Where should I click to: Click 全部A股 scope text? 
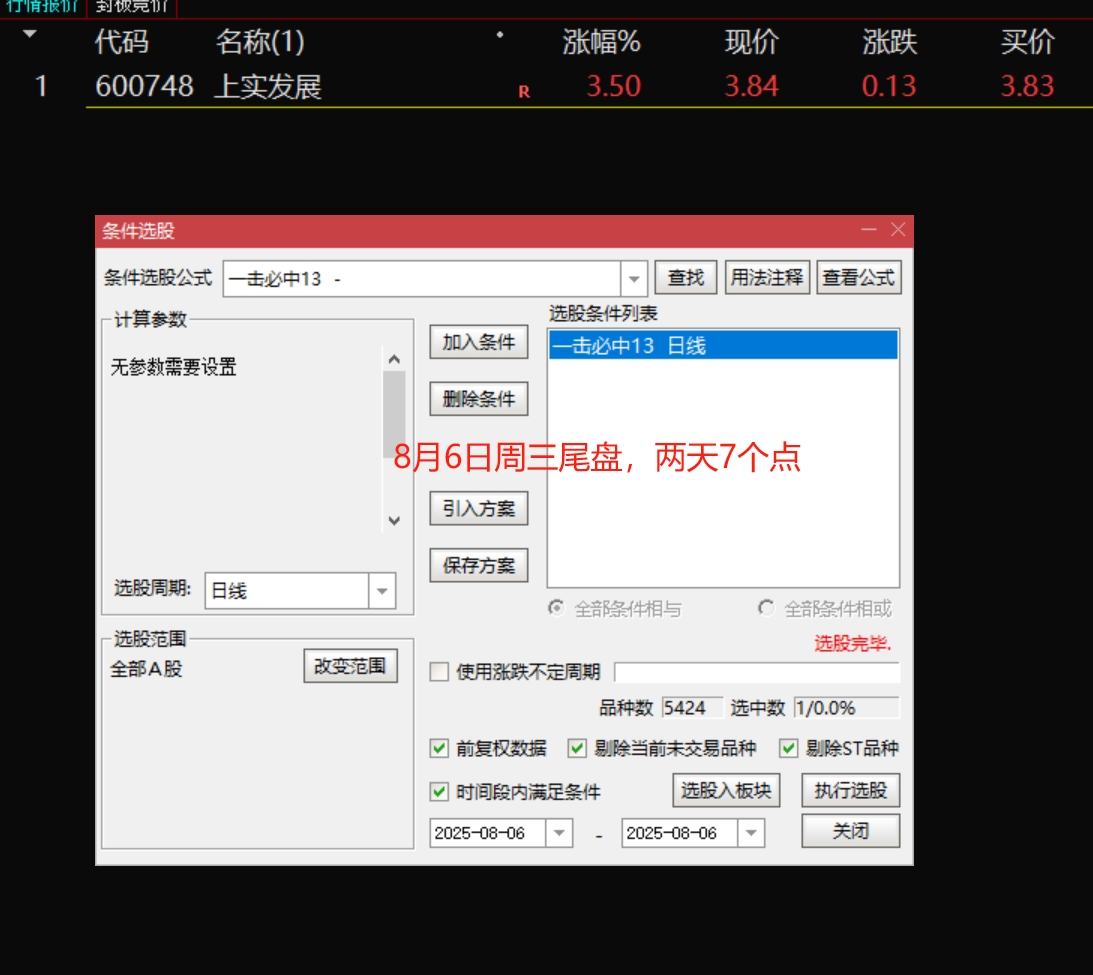click(x=146, y=669)
